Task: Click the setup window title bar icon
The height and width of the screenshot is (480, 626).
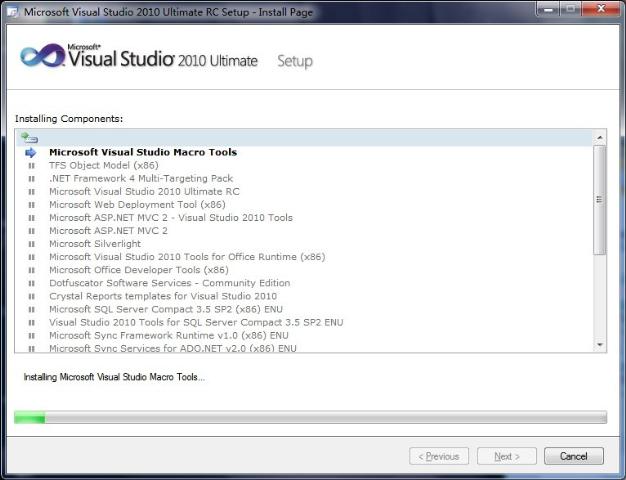Action: click(13, 12)
